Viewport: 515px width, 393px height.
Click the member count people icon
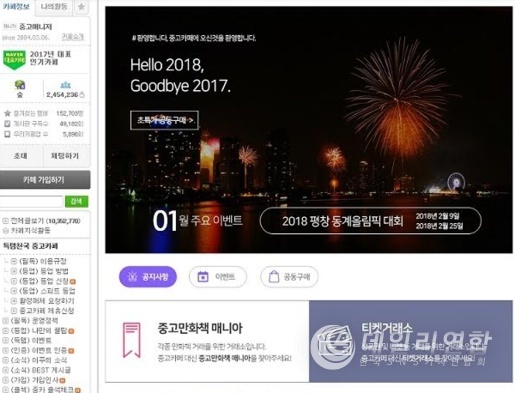pyautogui.click(x=65, y=85)
